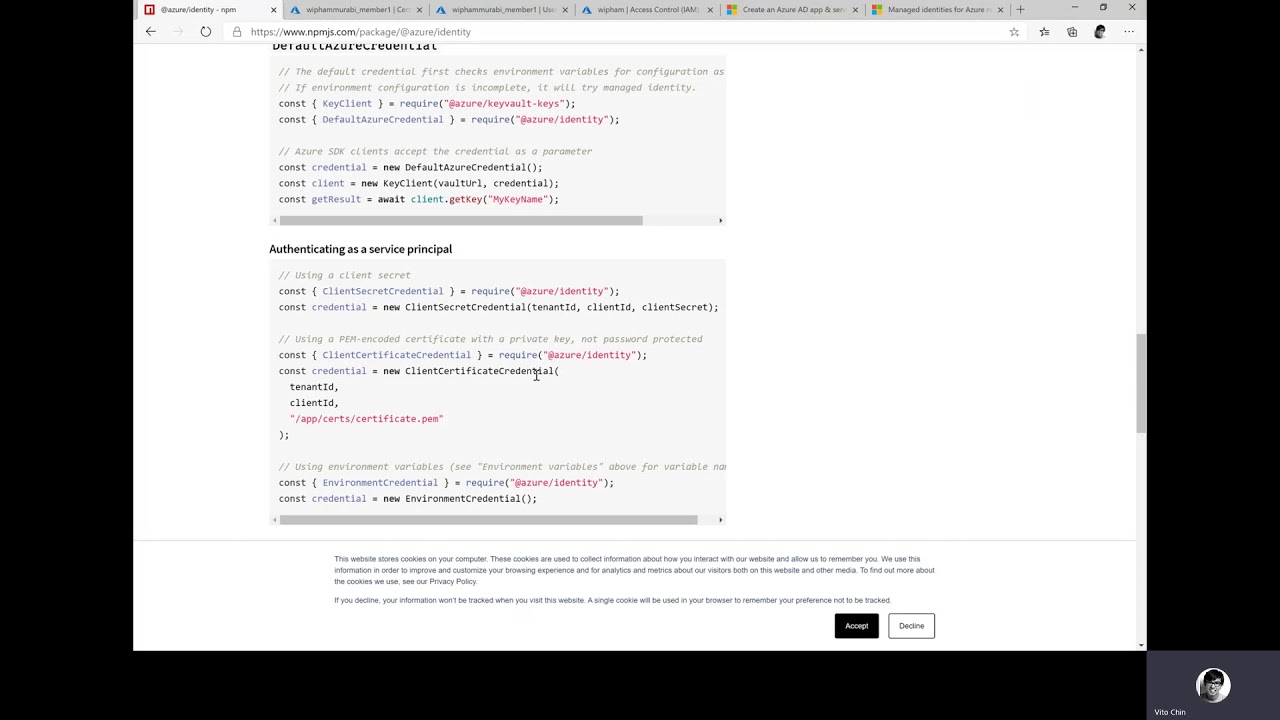Click right arrow of service principal code scrollbar

[720, 520]
